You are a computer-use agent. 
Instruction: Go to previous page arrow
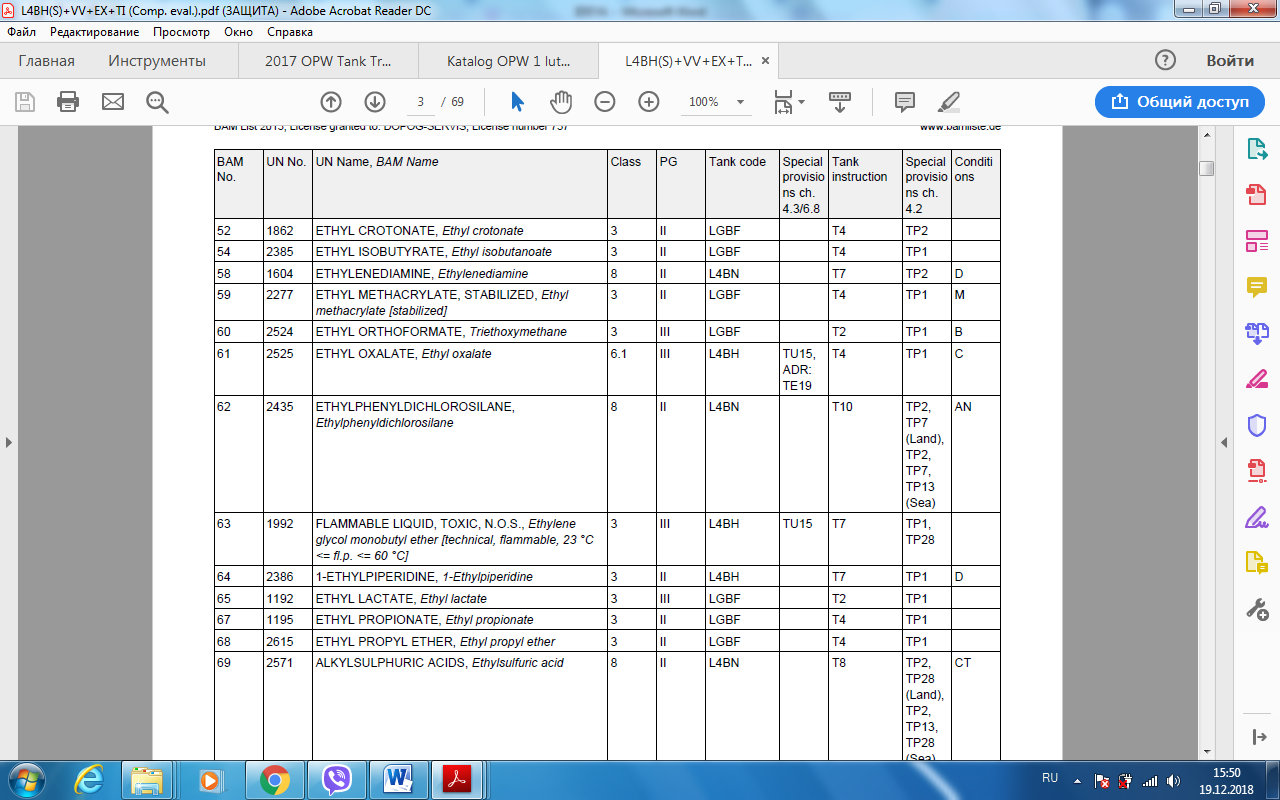click(331, 101)
